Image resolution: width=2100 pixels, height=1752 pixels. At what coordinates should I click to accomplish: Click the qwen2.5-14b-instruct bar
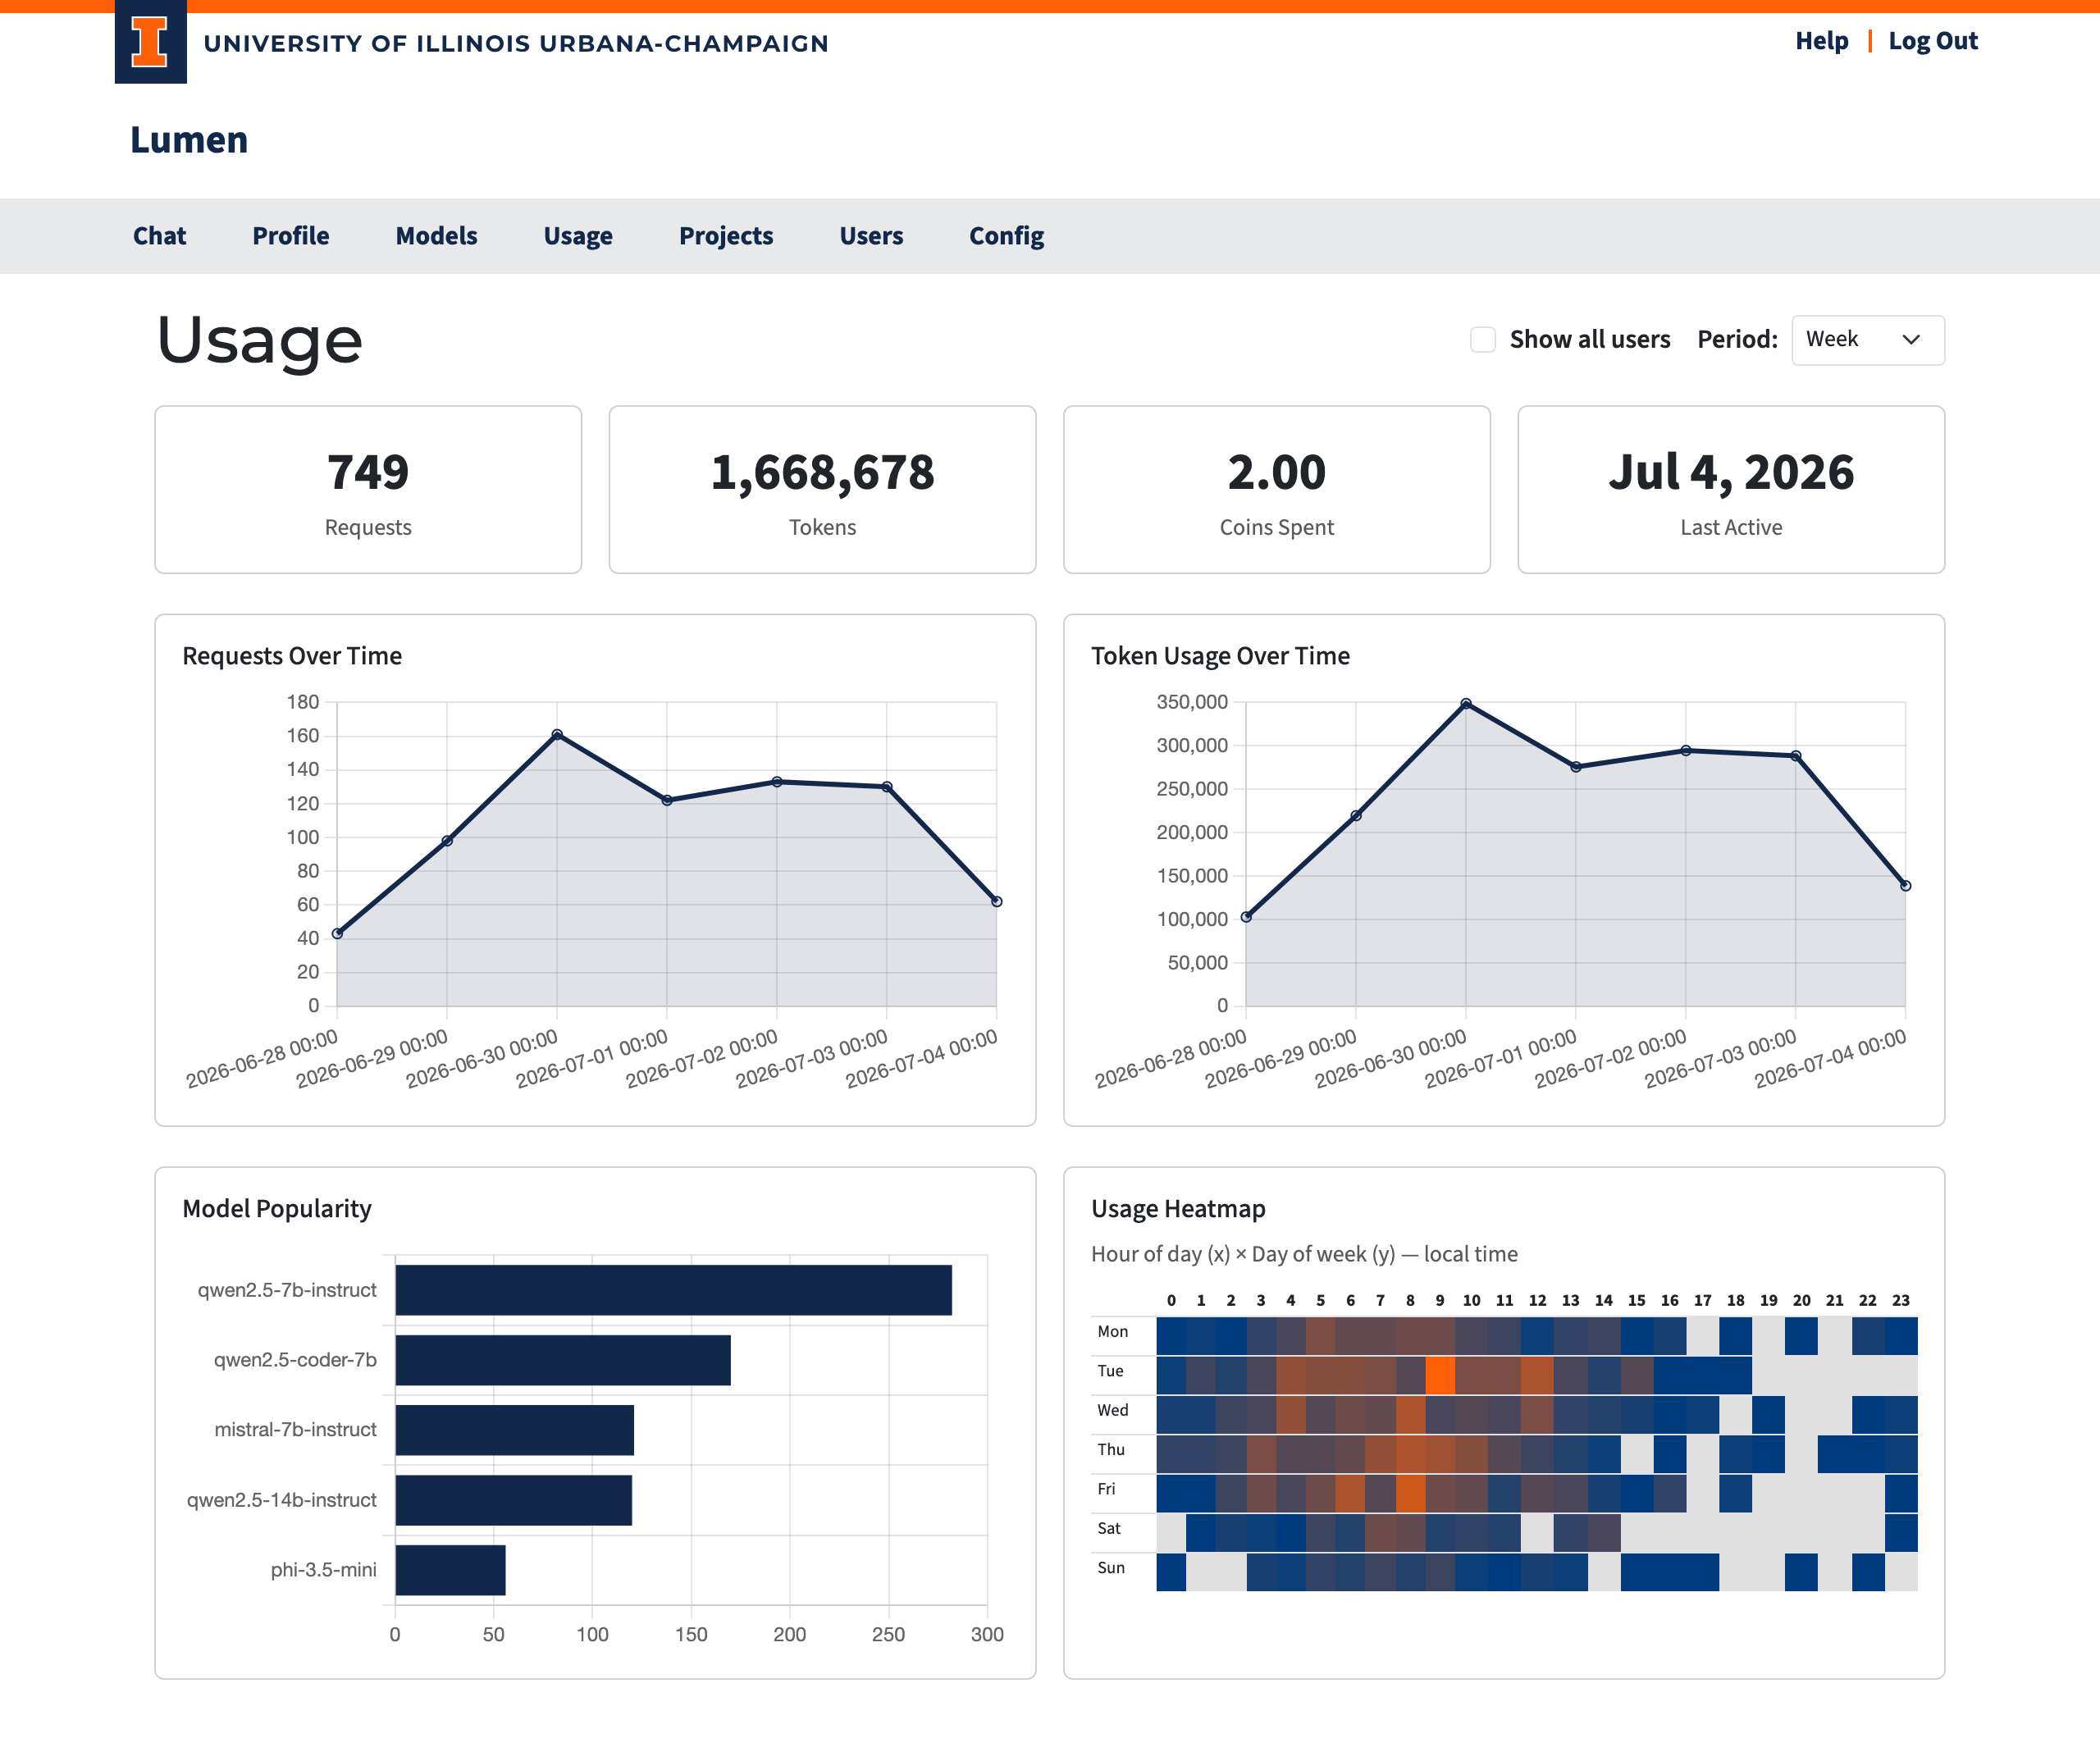[514, 1500]
